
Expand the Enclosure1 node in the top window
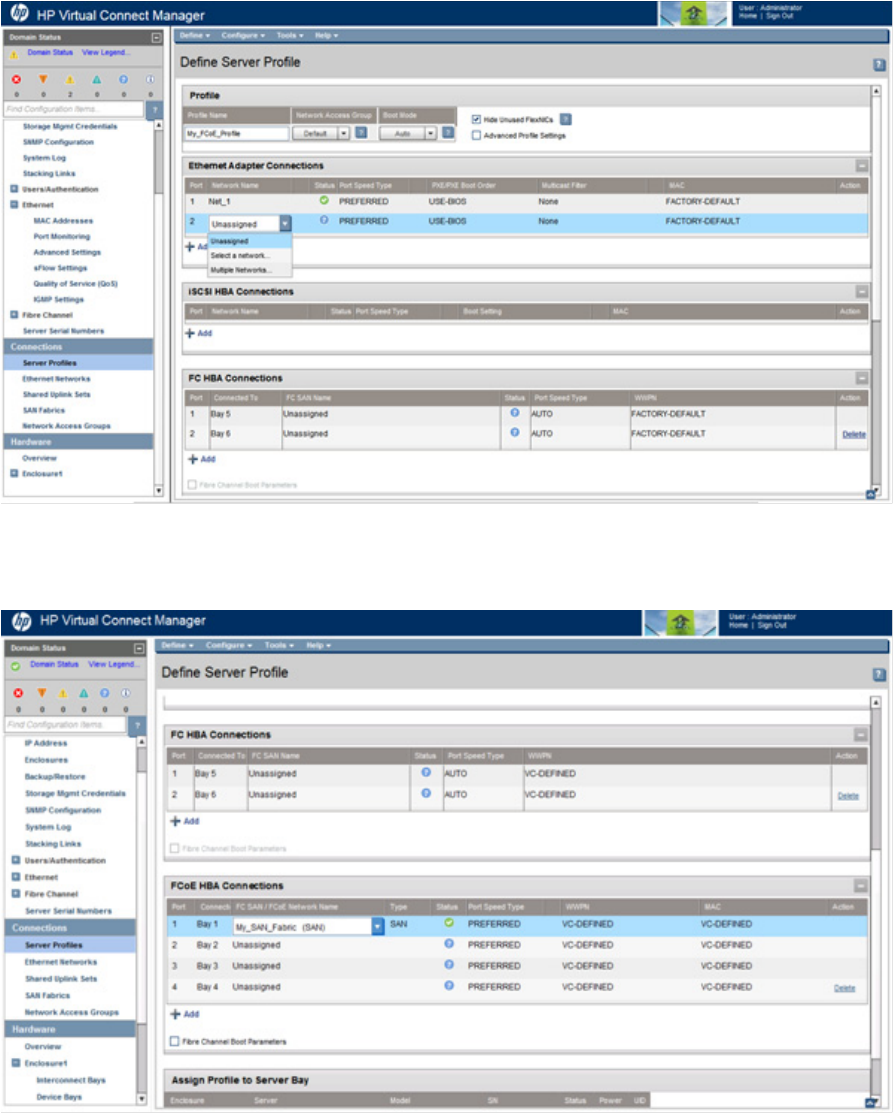coord(14,473)
